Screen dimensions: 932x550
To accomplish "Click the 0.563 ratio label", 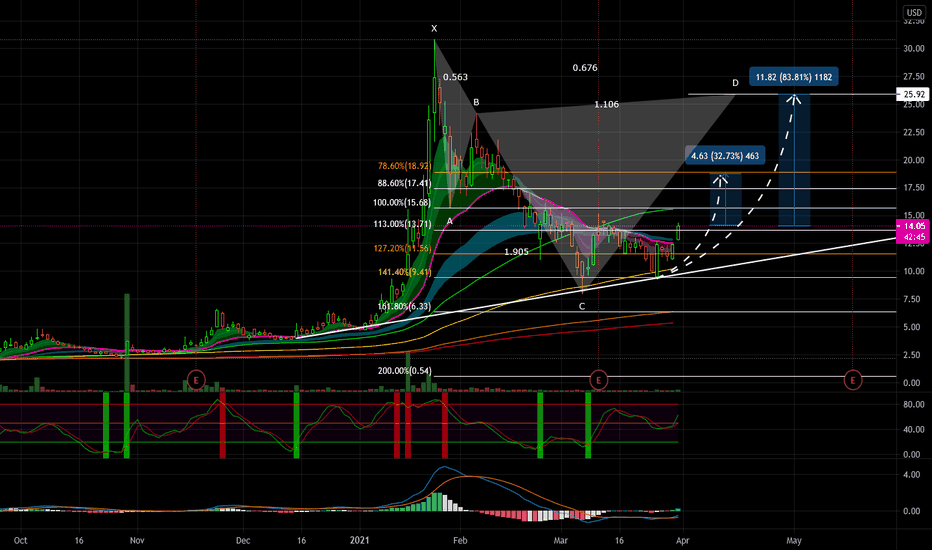I will 455,77.
